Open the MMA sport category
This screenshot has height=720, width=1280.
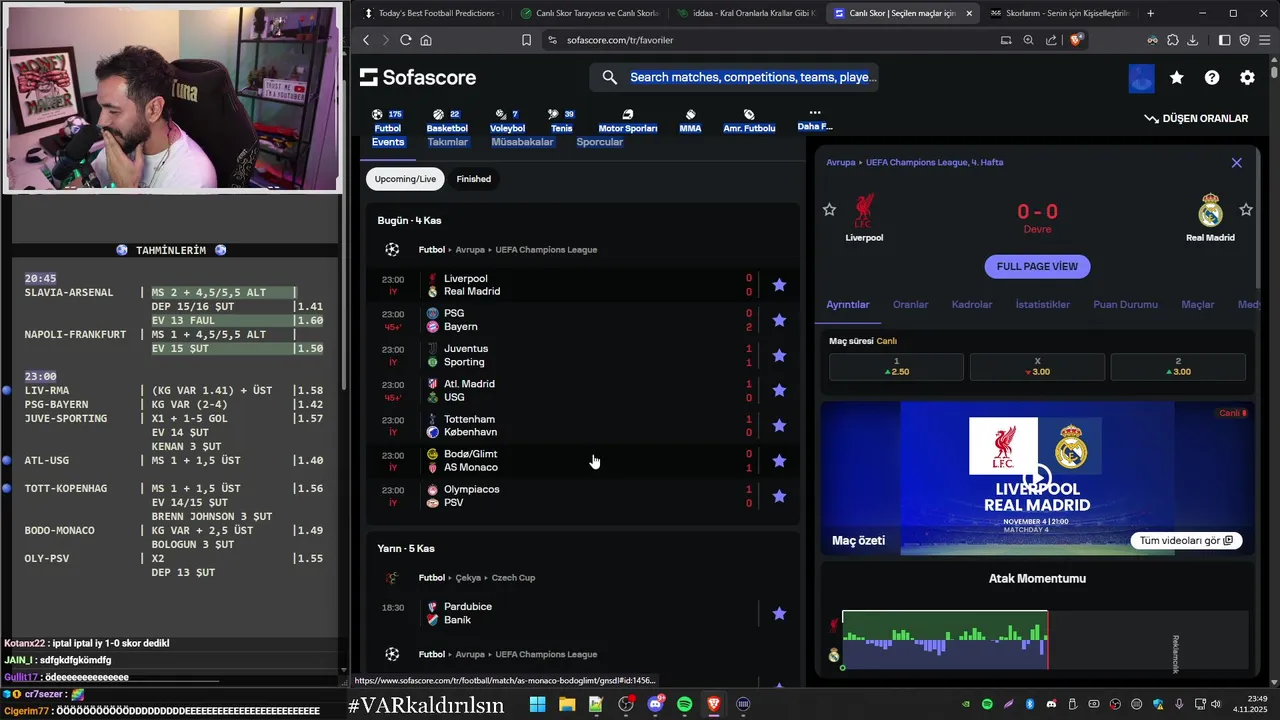click(690, 121)
